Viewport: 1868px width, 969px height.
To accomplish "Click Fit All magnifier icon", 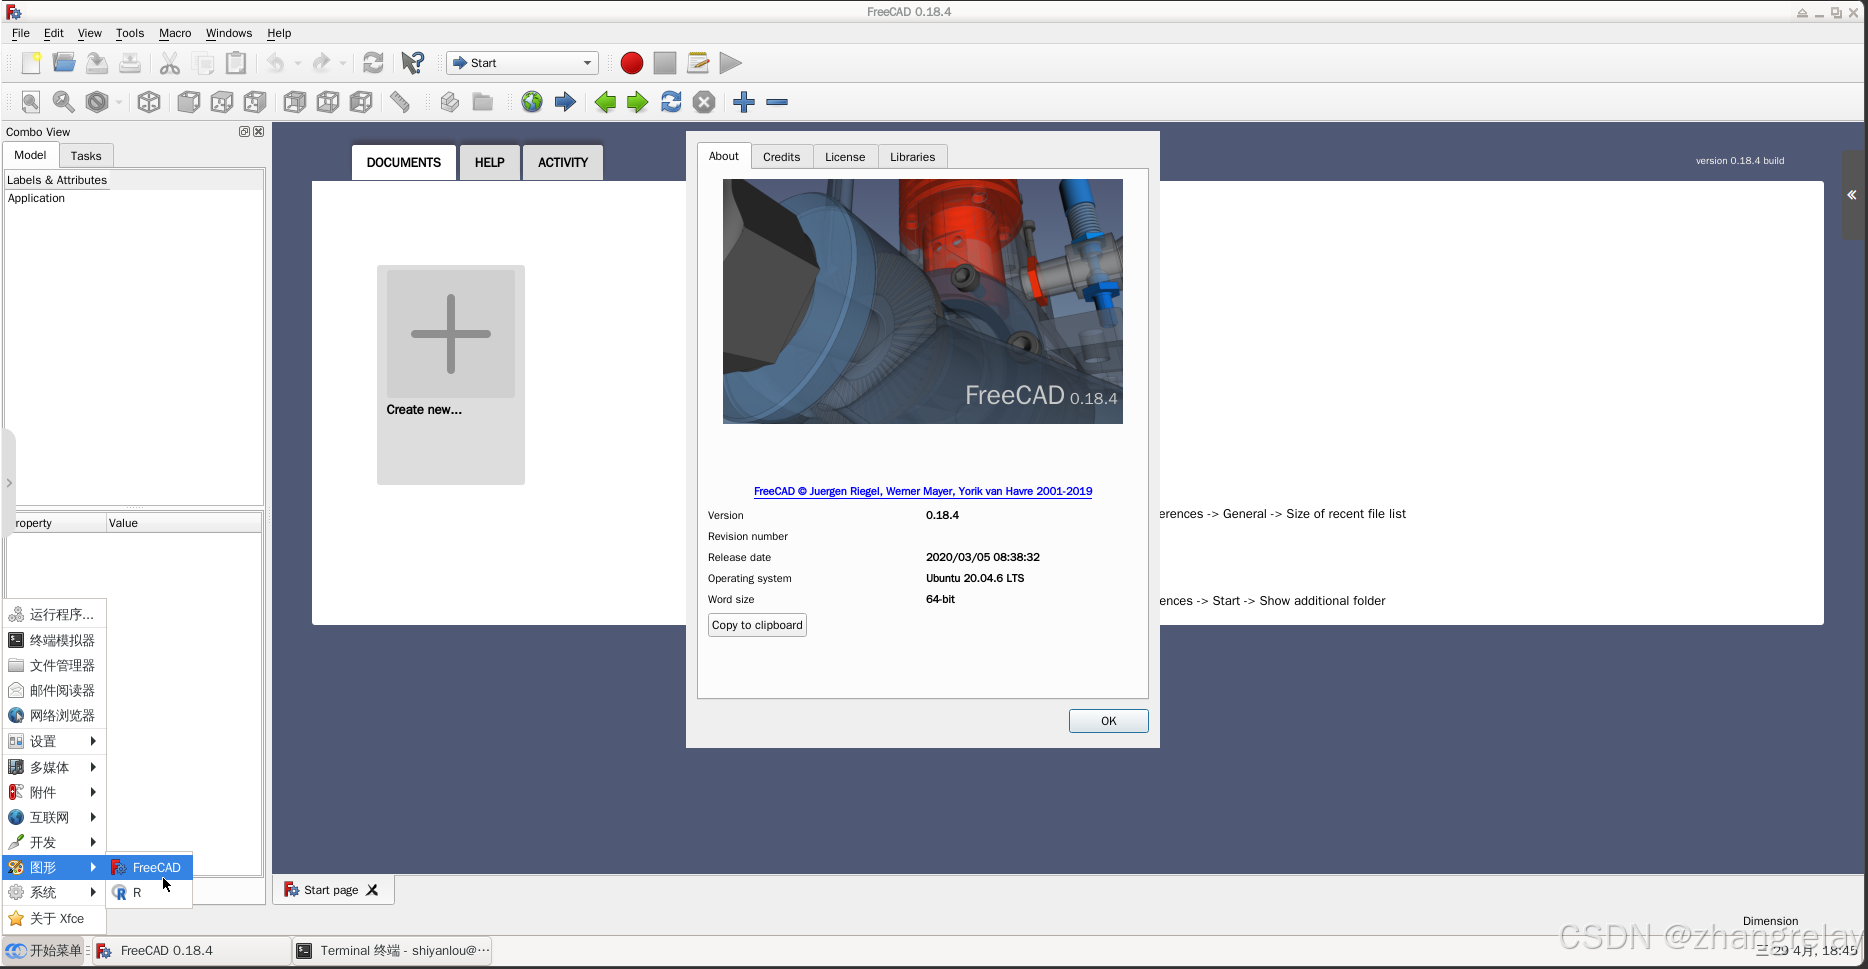I will [31, 102].
